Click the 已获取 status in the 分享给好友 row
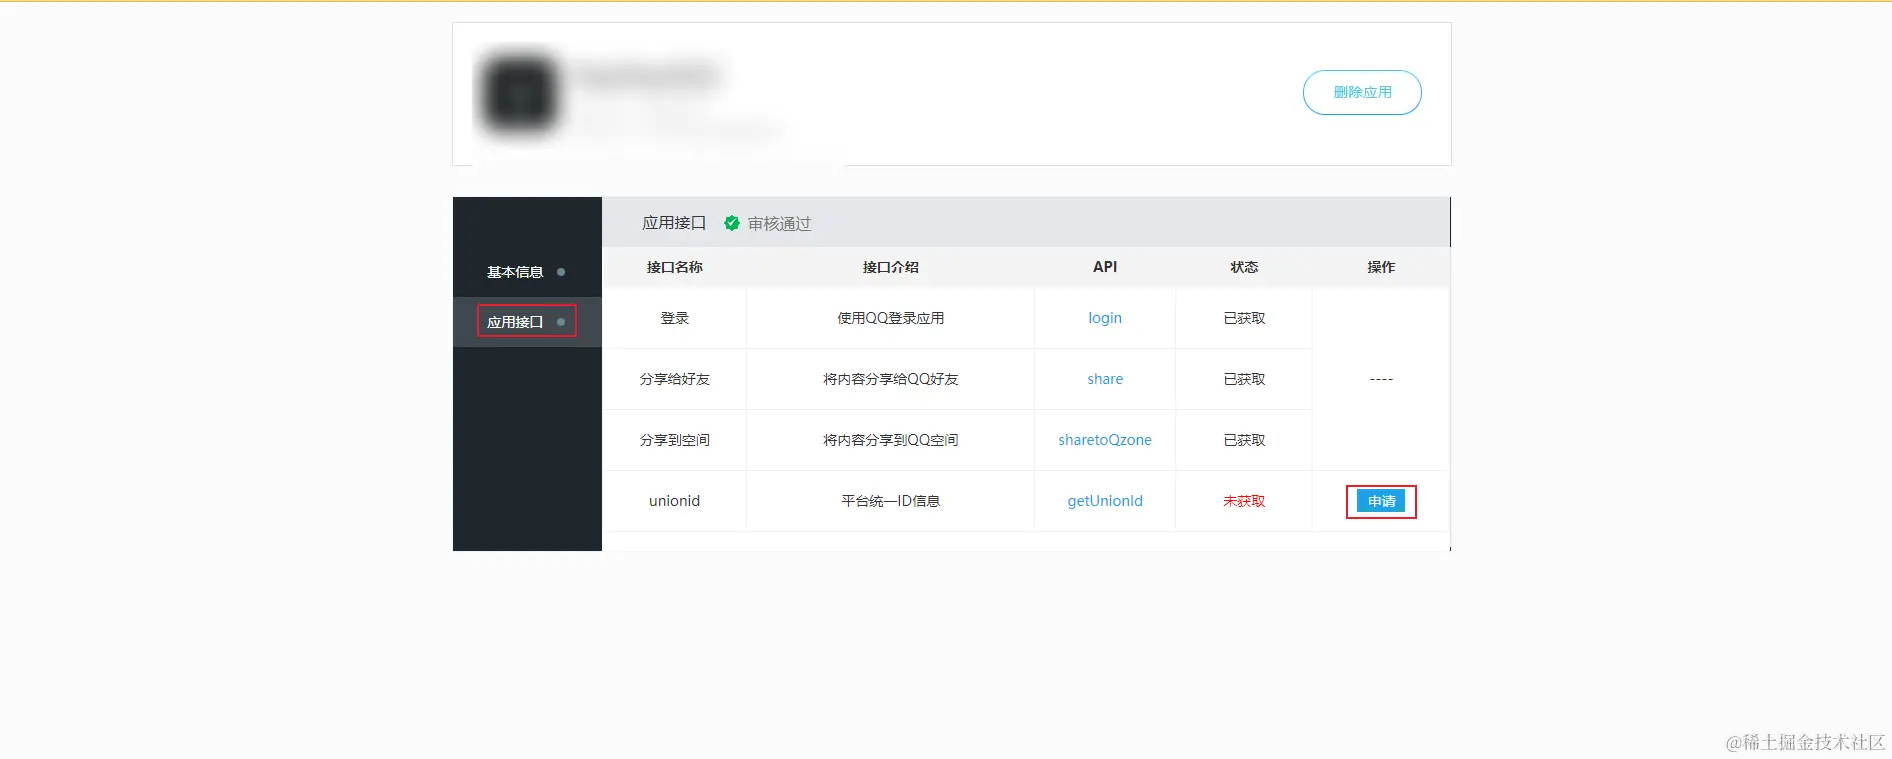 point(1244,379)
